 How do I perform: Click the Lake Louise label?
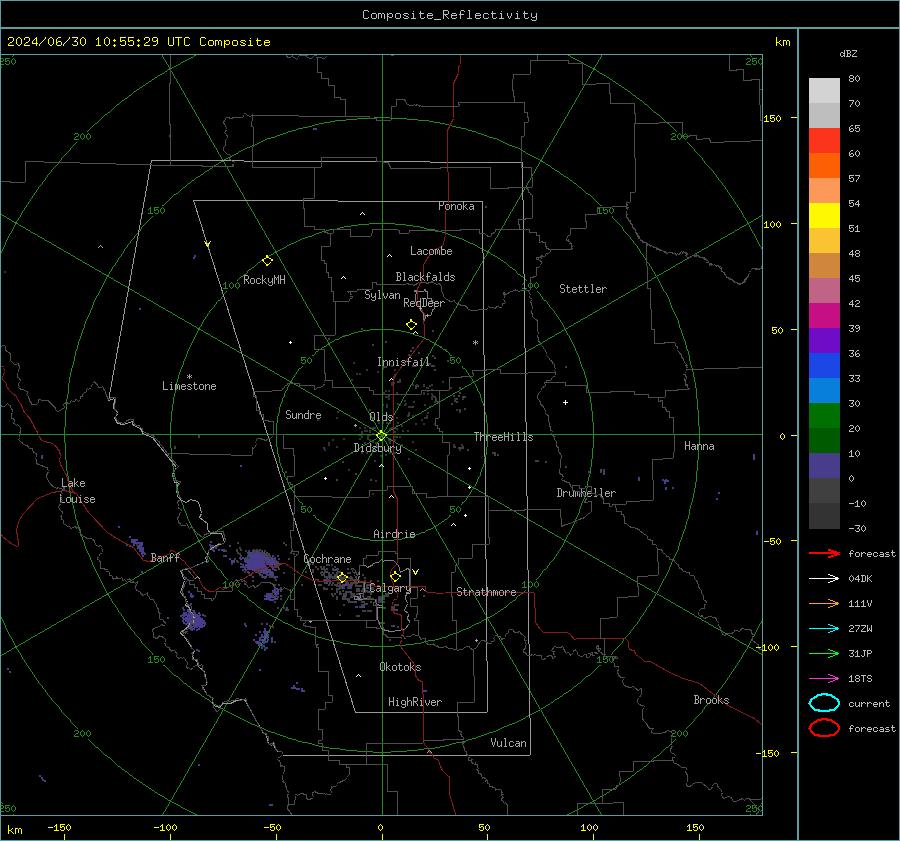pyautogui.click(x=77, y=491)
